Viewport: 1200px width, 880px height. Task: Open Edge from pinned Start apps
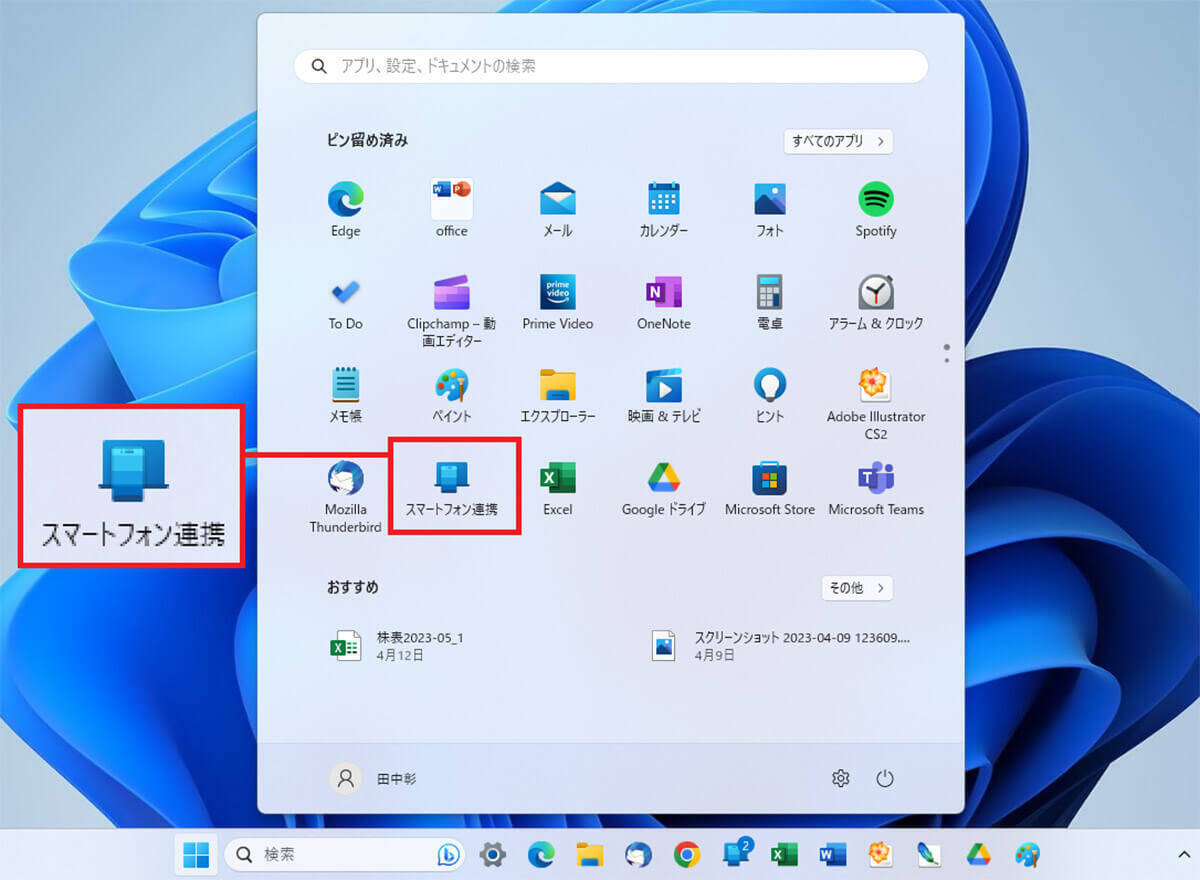click(345, 208)
